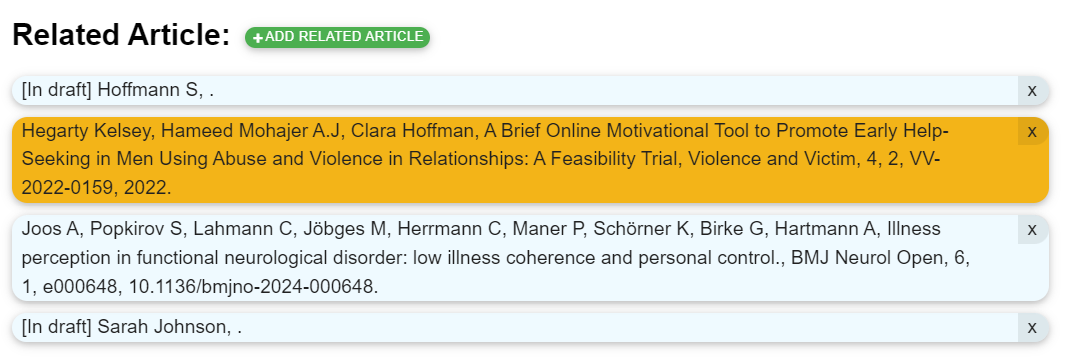This screenshot has height=361, width=1071.
Task: Click the BMJ Neurol Open journal name
Action: click(x=868, y=258)
